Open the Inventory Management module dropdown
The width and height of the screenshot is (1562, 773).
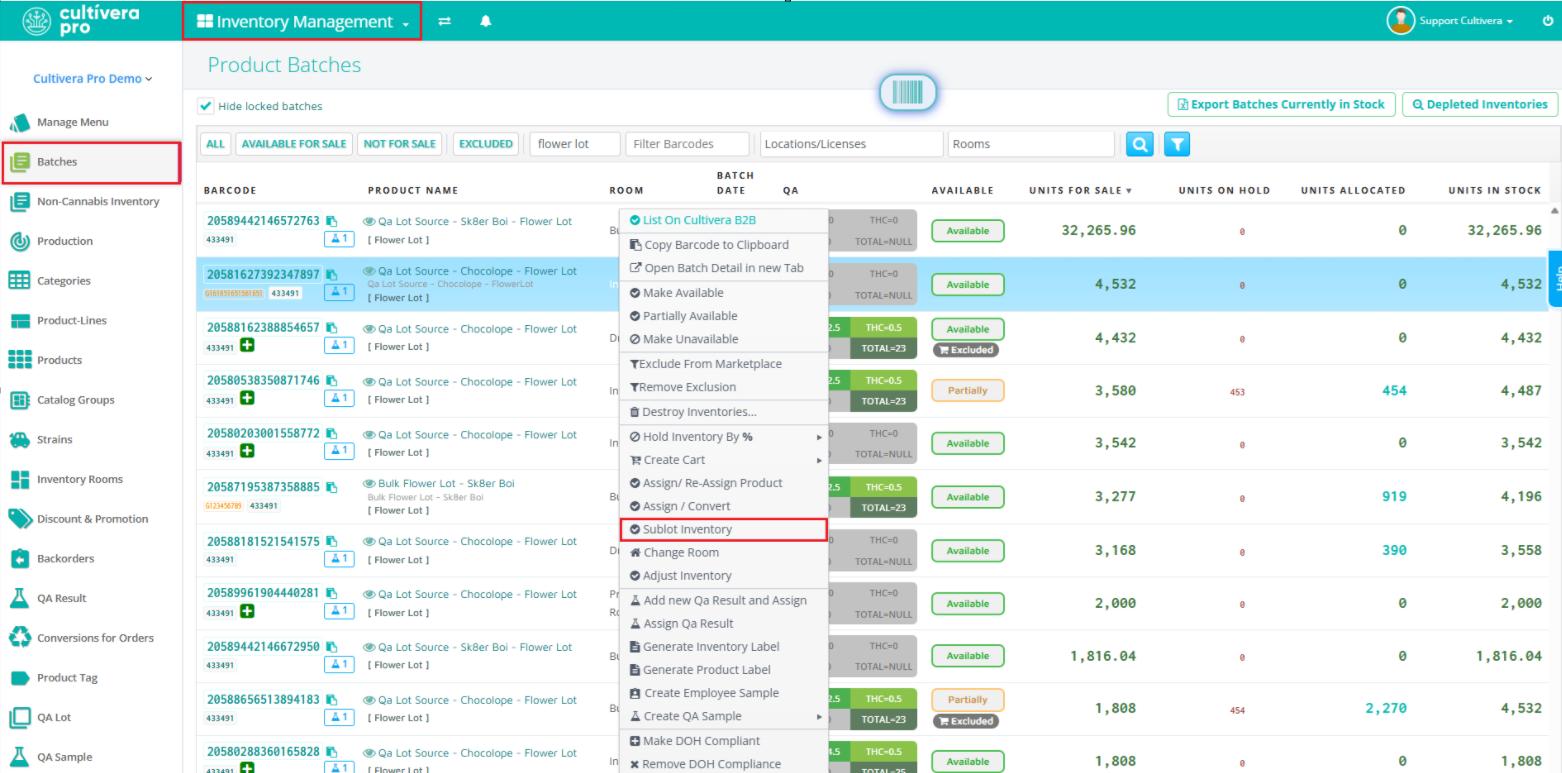pyautogui.click(x=303, y=21)
